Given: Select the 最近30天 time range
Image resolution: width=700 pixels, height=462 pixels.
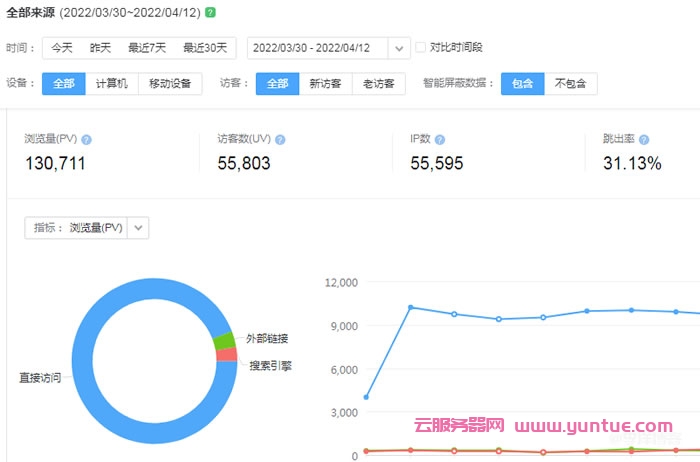Looking at the screenshot, I should 205,48.
